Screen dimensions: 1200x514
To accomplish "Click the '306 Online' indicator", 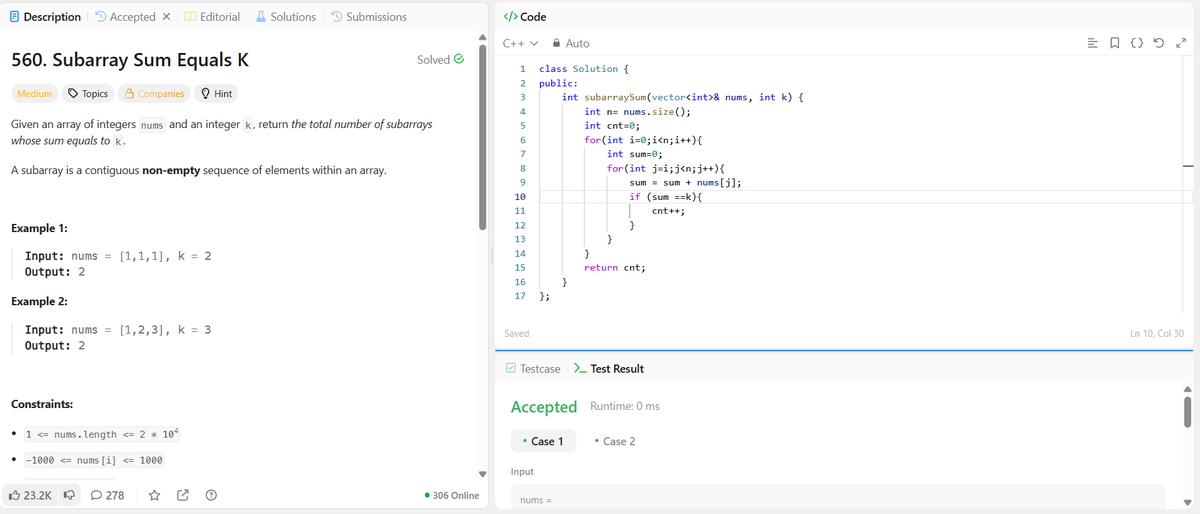I will pos(452,495).
